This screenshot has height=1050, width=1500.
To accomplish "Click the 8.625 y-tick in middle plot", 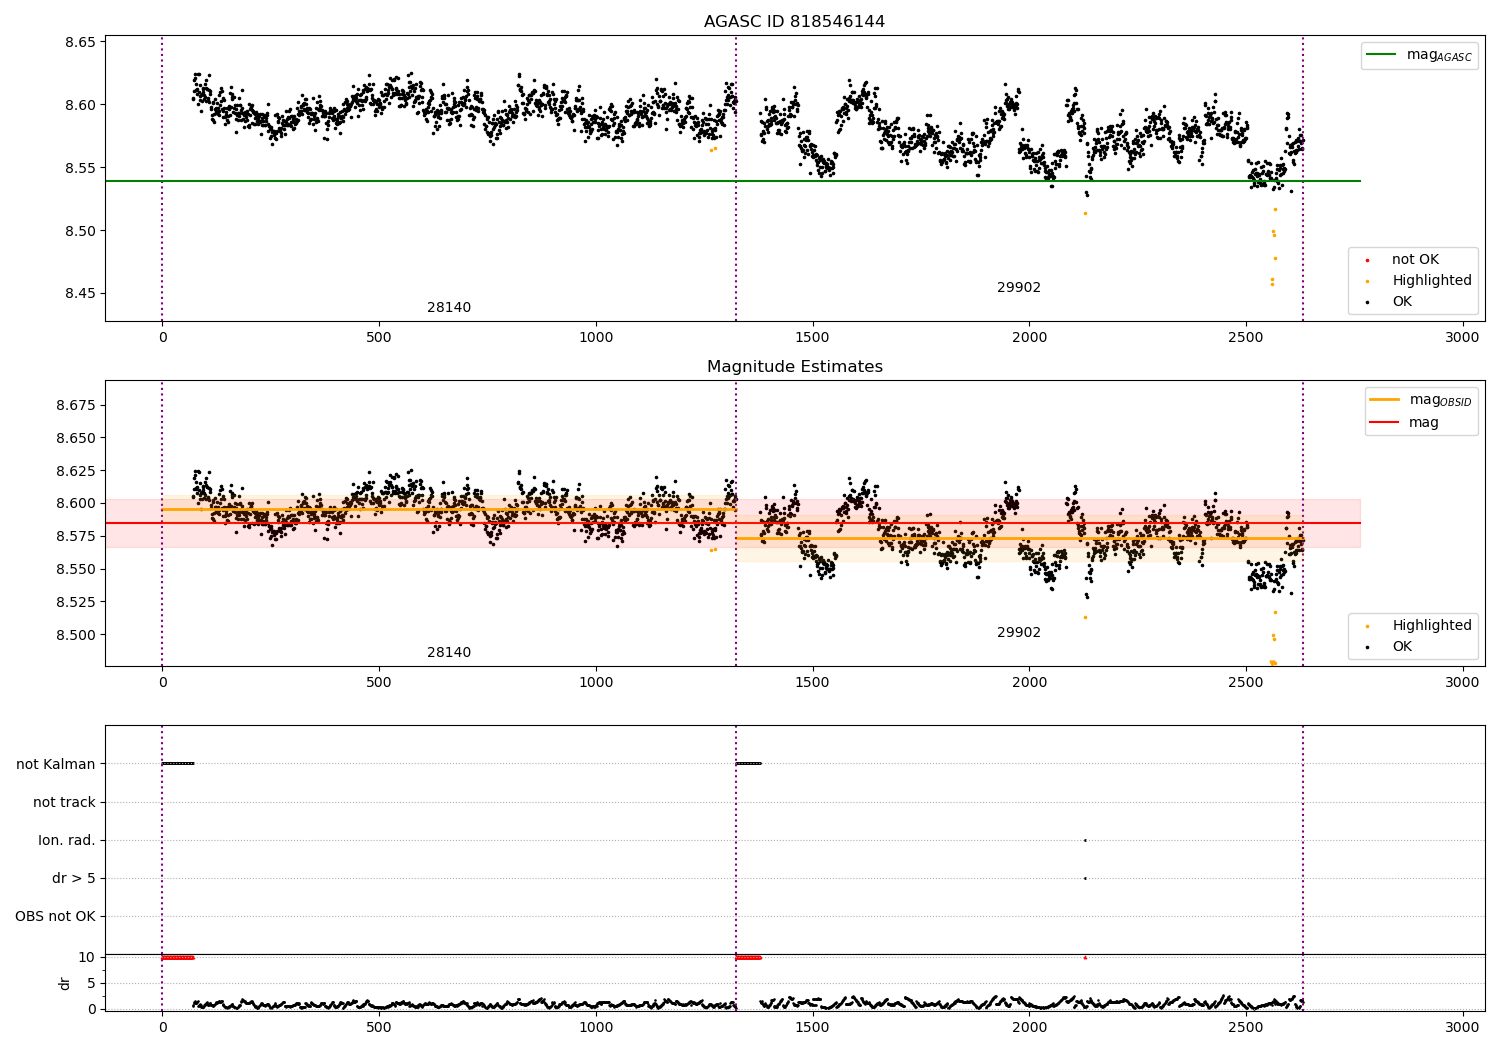I will 76,471.
